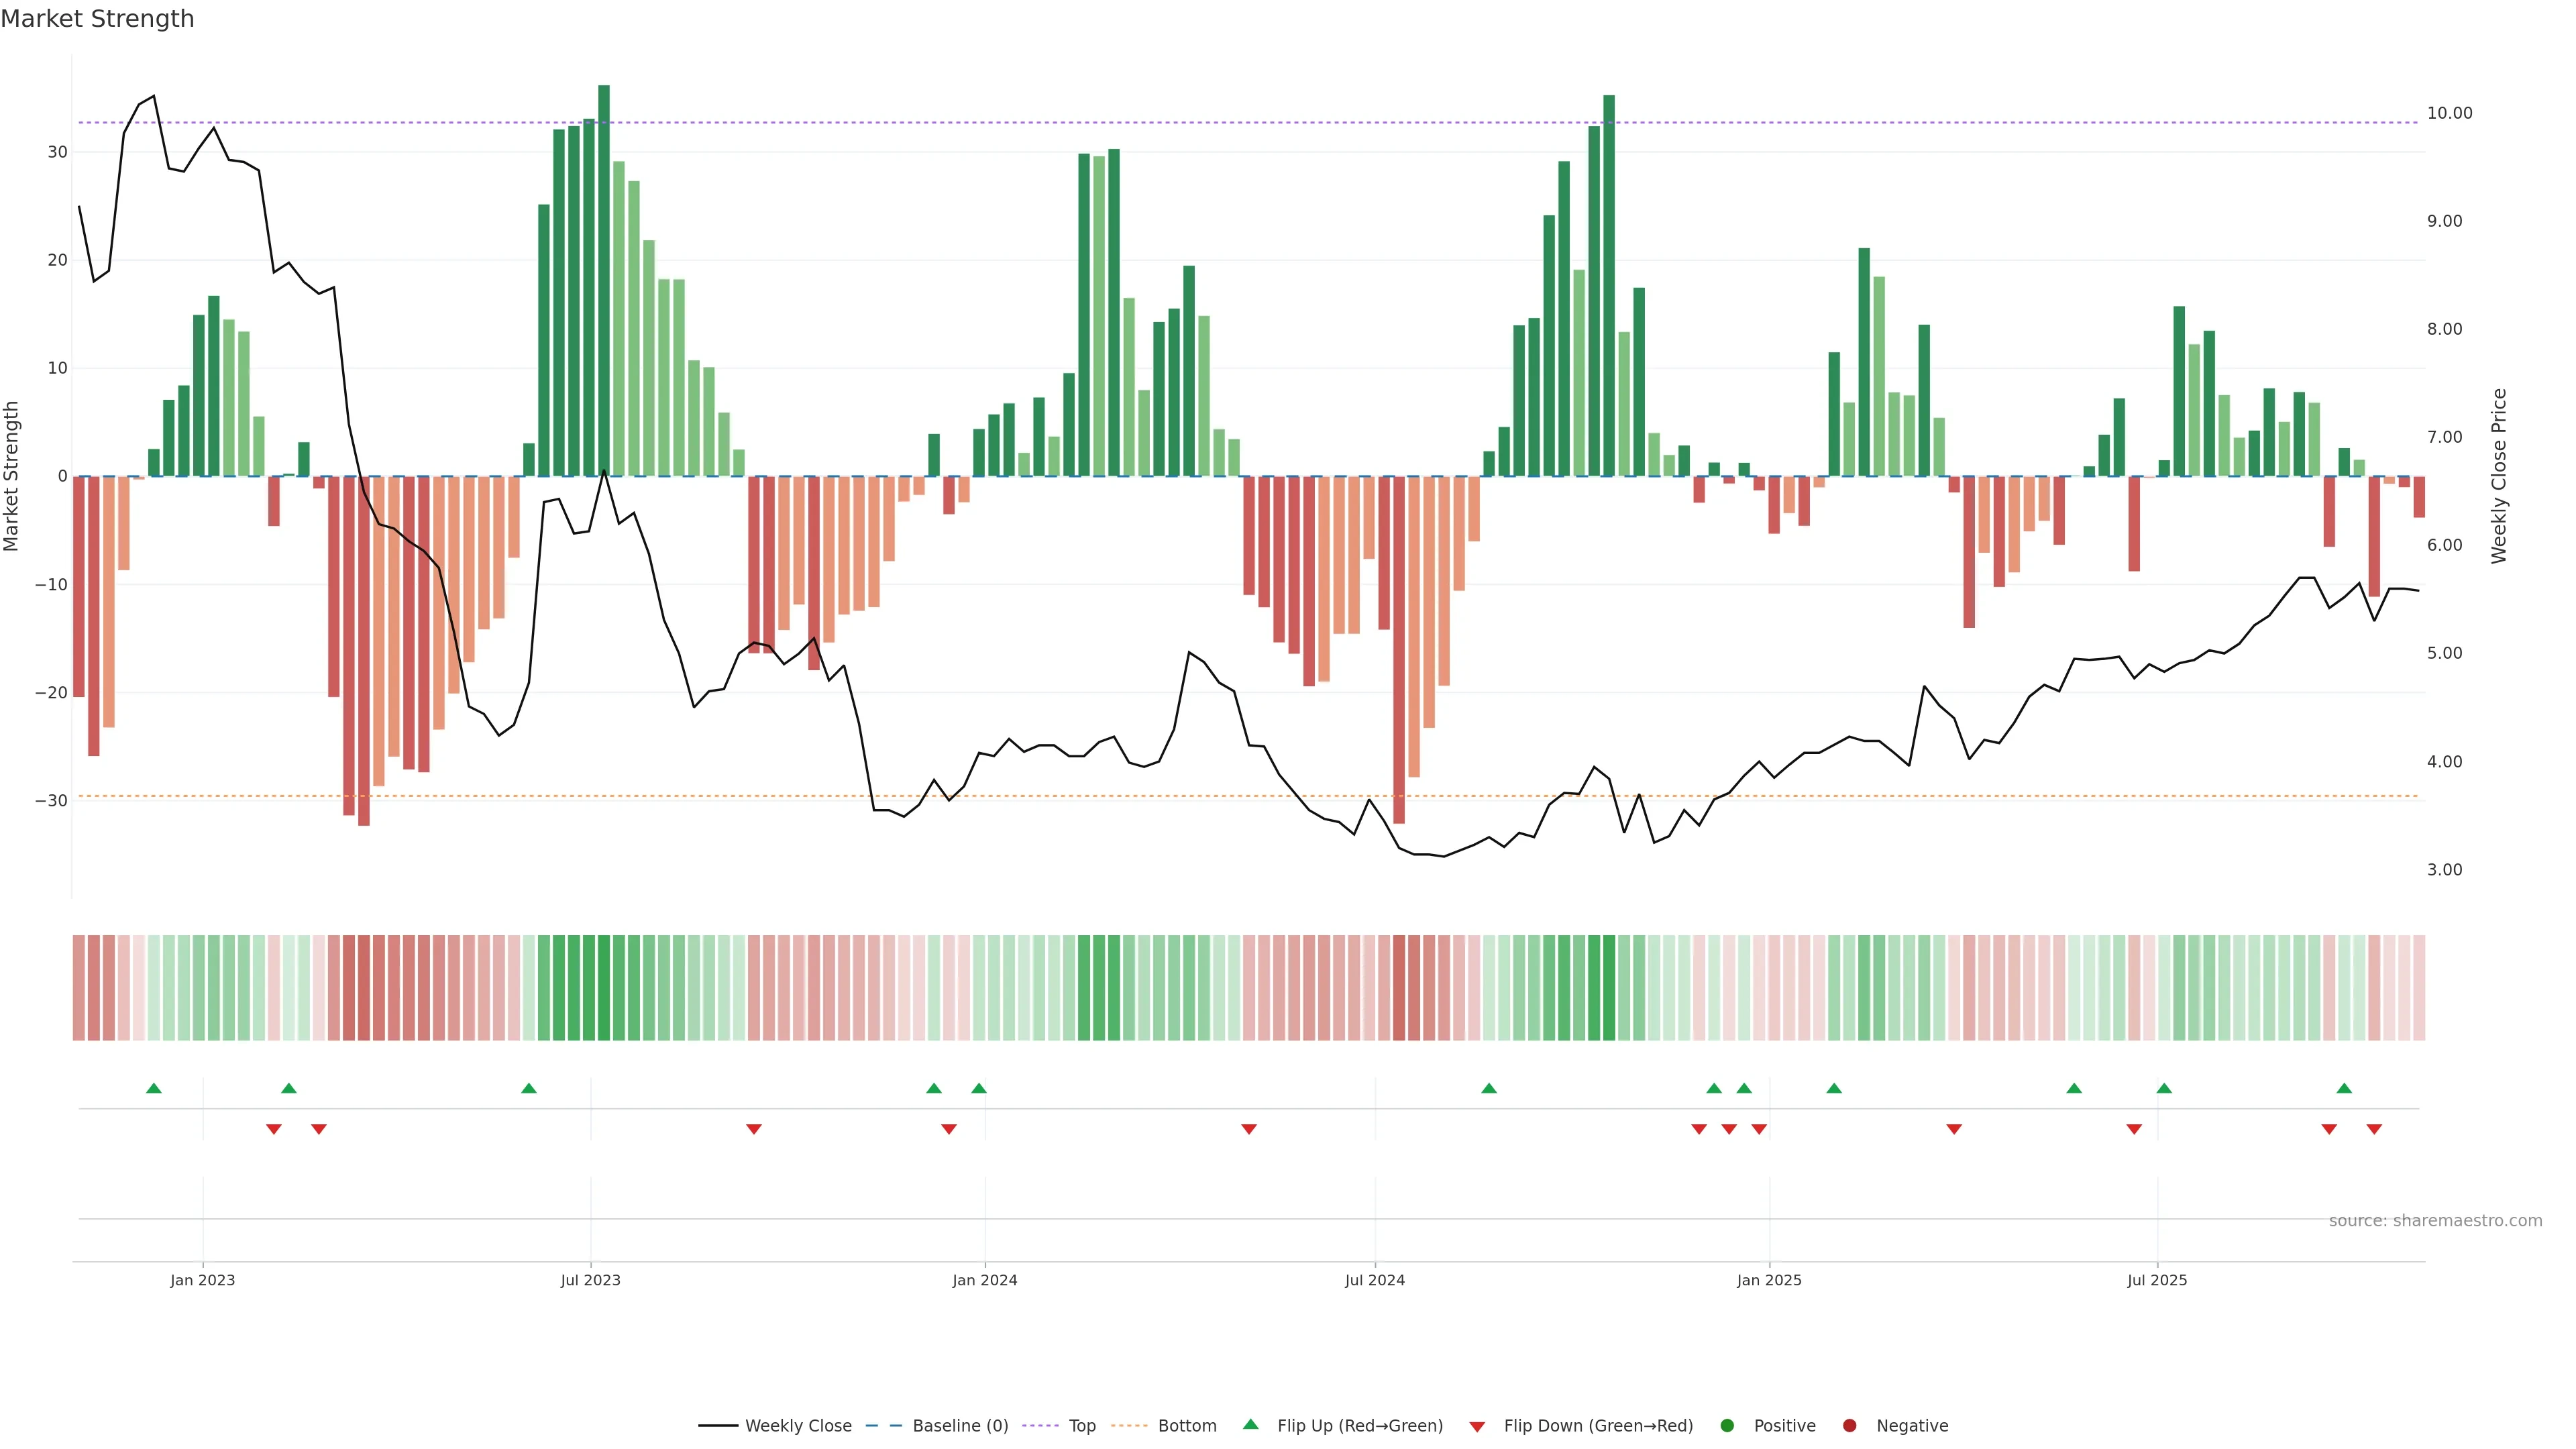Screen dimensions: 2576x1449
Task: Click the Market Strength chart title
Action: pyautogui.click(x=97, y=19)
